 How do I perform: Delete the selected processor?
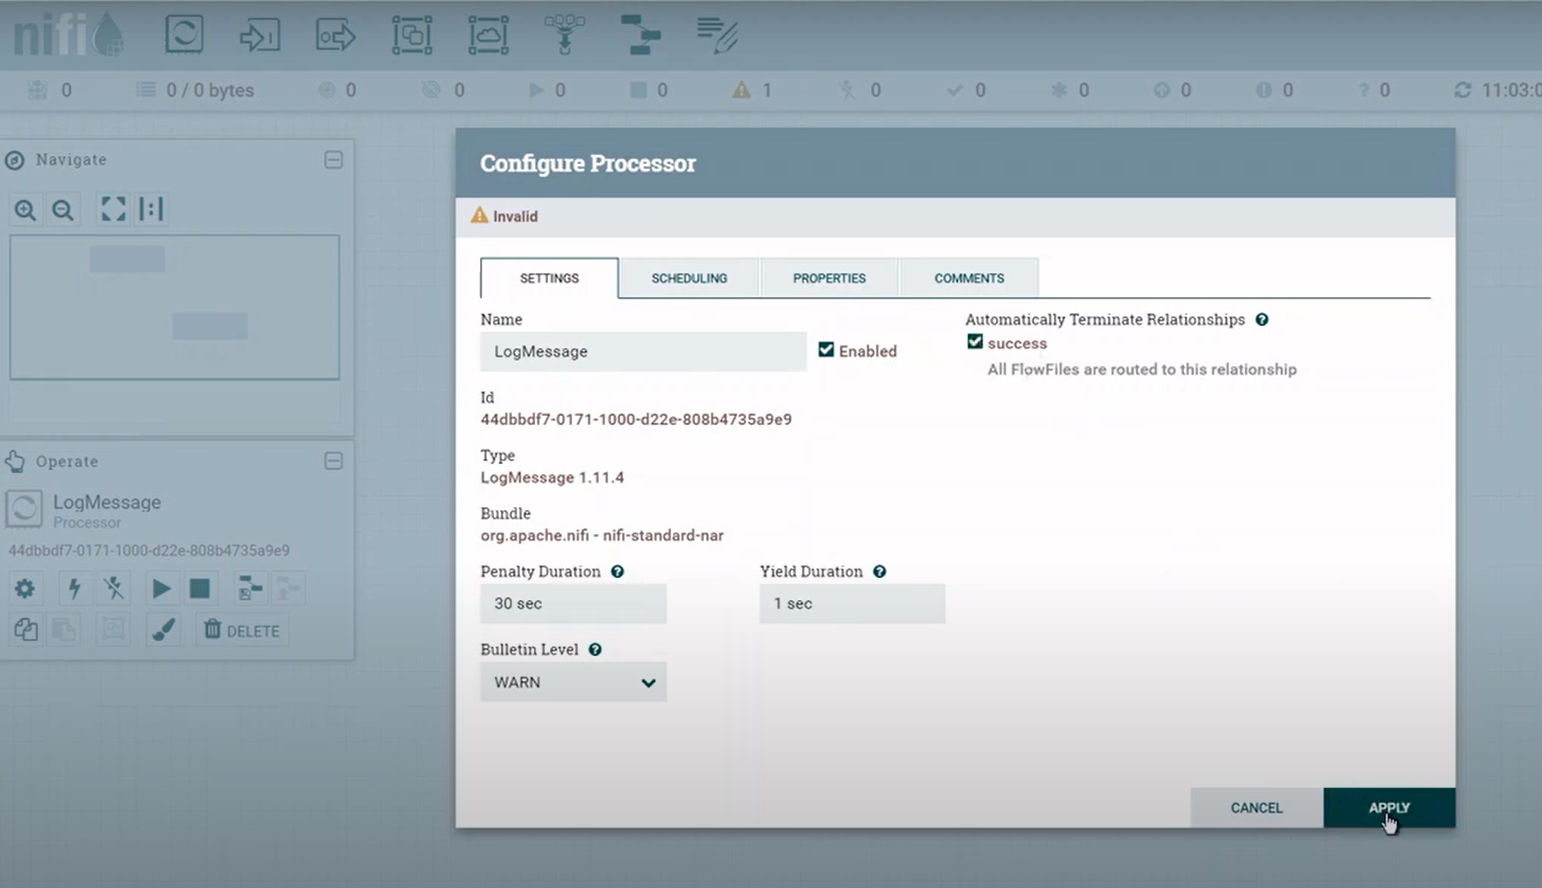pyautogui.click(x=242, y=630)
